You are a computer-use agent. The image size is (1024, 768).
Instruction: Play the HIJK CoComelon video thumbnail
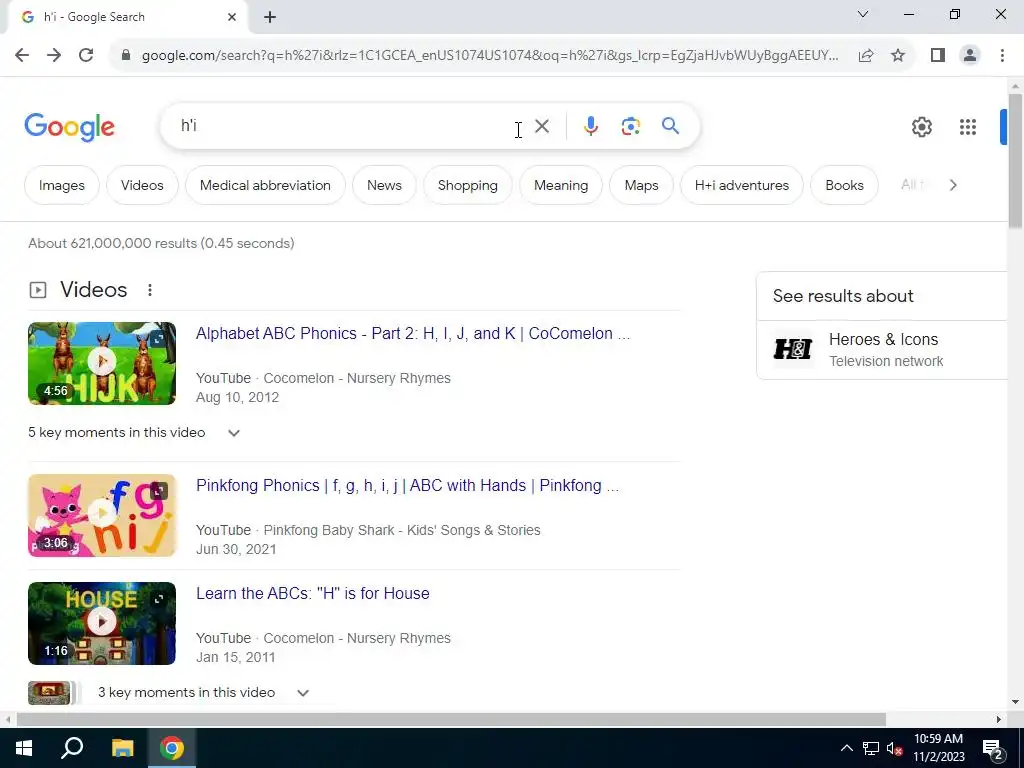click(x=102, y=363)
